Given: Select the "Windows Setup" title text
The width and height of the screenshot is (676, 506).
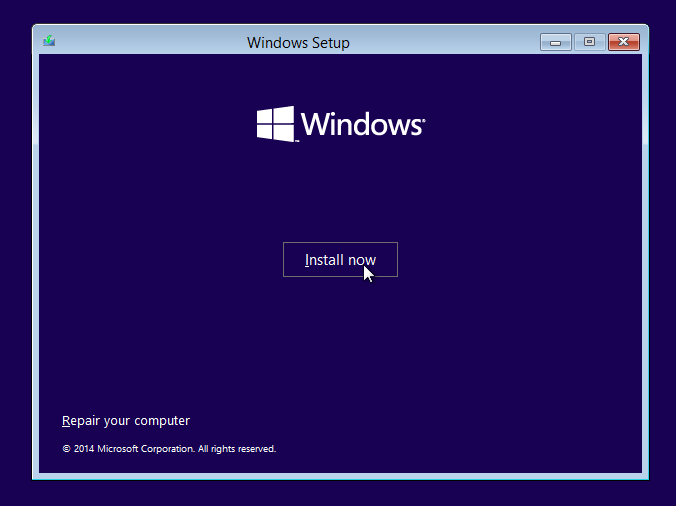Looking at the screenshot, I should pos(298,43).
